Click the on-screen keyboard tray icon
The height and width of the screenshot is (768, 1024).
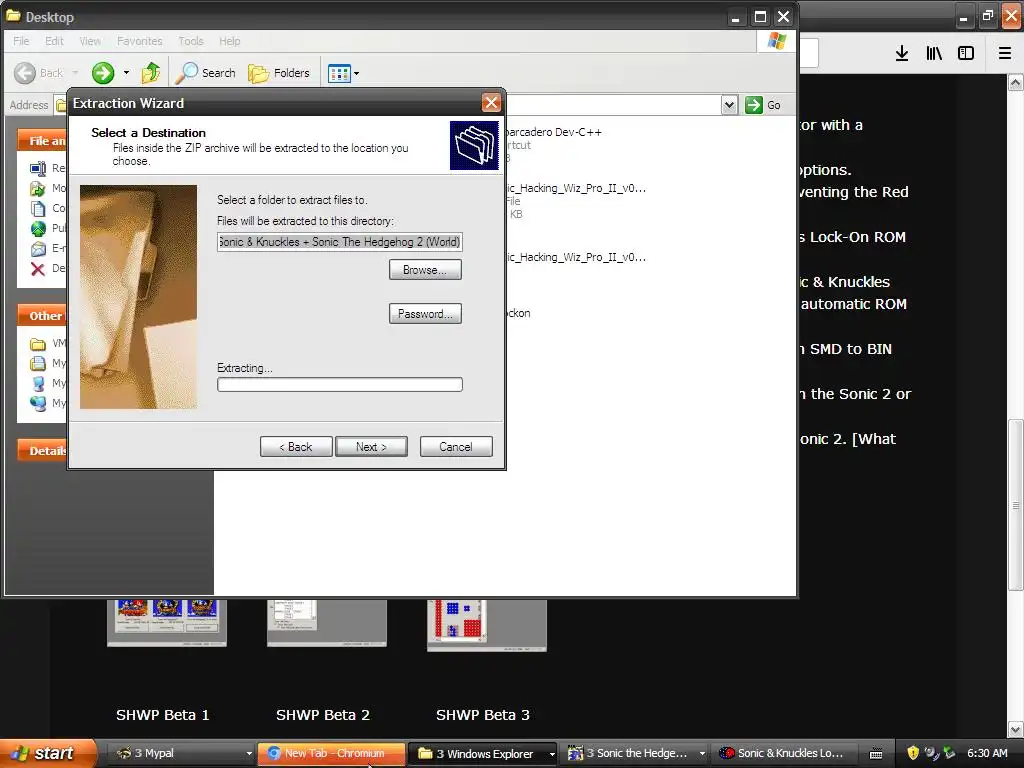click(x=876, y=754)
